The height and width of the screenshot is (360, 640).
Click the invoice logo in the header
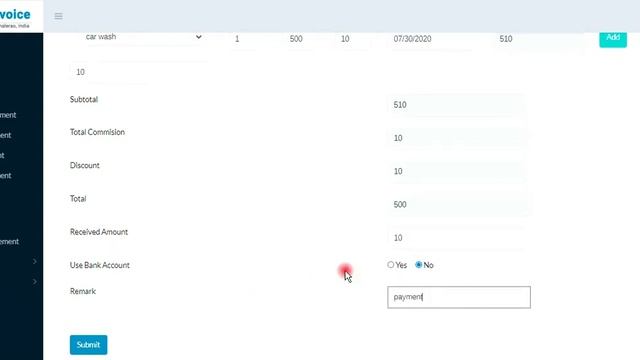(15, 17)
